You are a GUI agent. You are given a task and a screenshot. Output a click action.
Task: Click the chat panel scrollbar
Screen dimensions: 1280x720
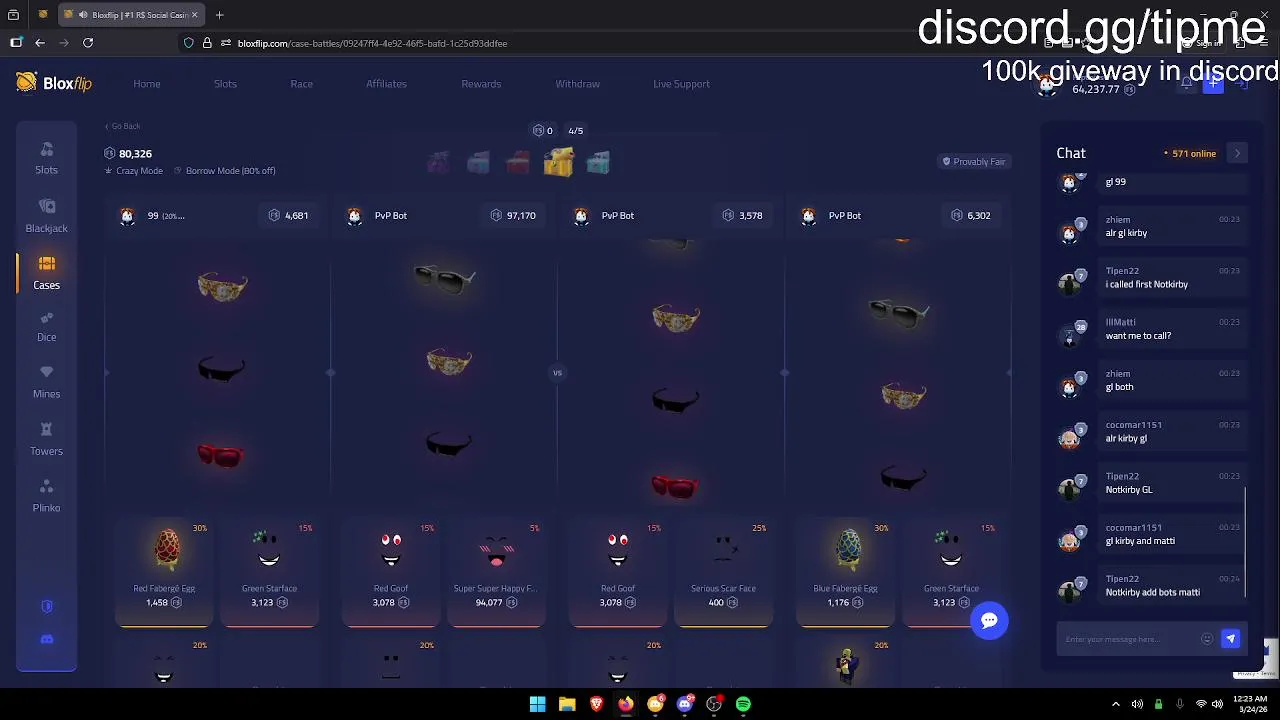pyautogui.click(x=1246, y=542)
